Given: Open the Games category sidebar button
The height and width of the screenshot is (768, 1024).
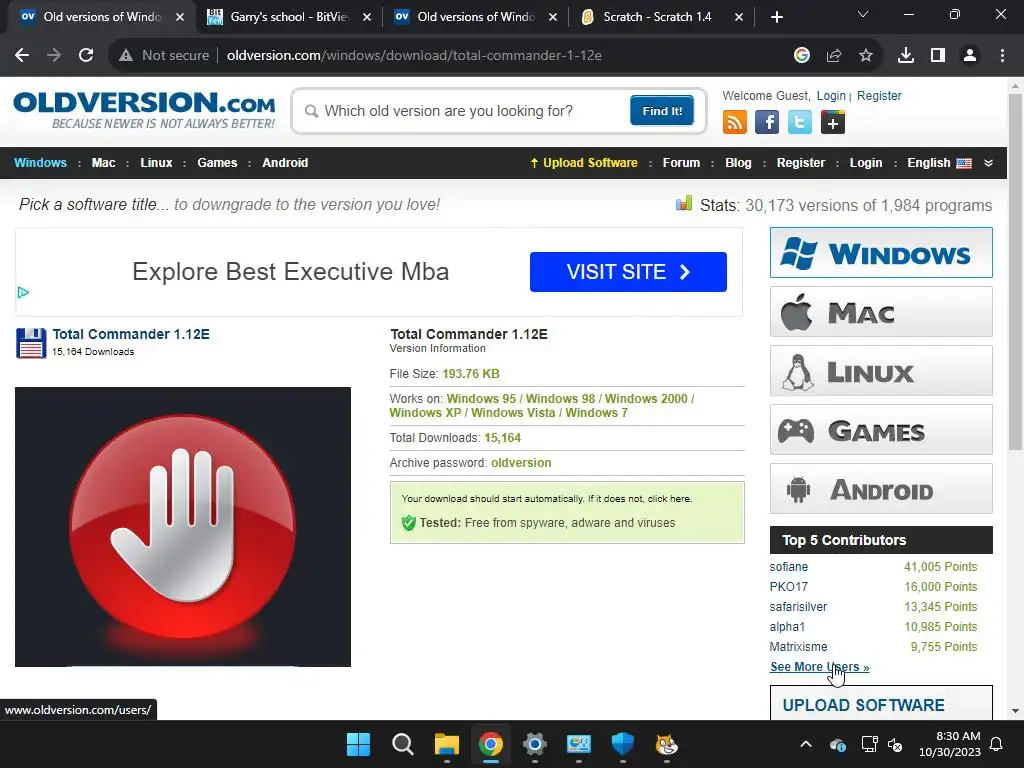Looking at the screenshot, I should click(881, 430).
